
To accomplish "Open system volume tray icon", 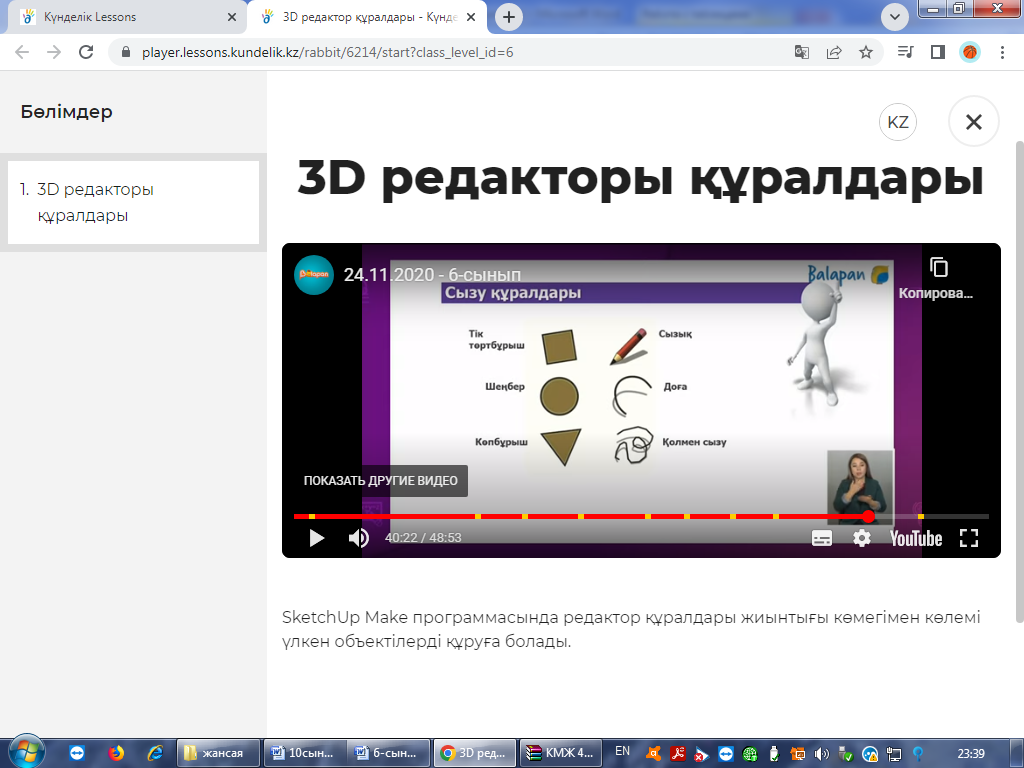I will point(822,754).
